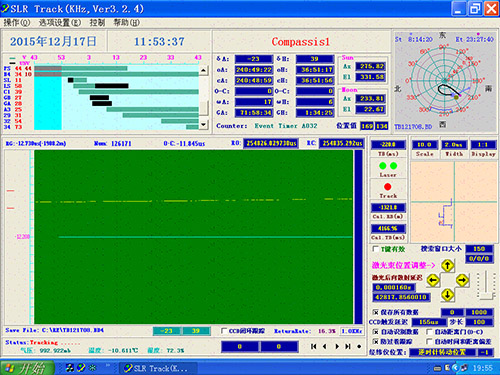Expand satellite list scroll down arrow
Image resolution: width=500 pixels, height=375 pixels.
coord(204,125)
